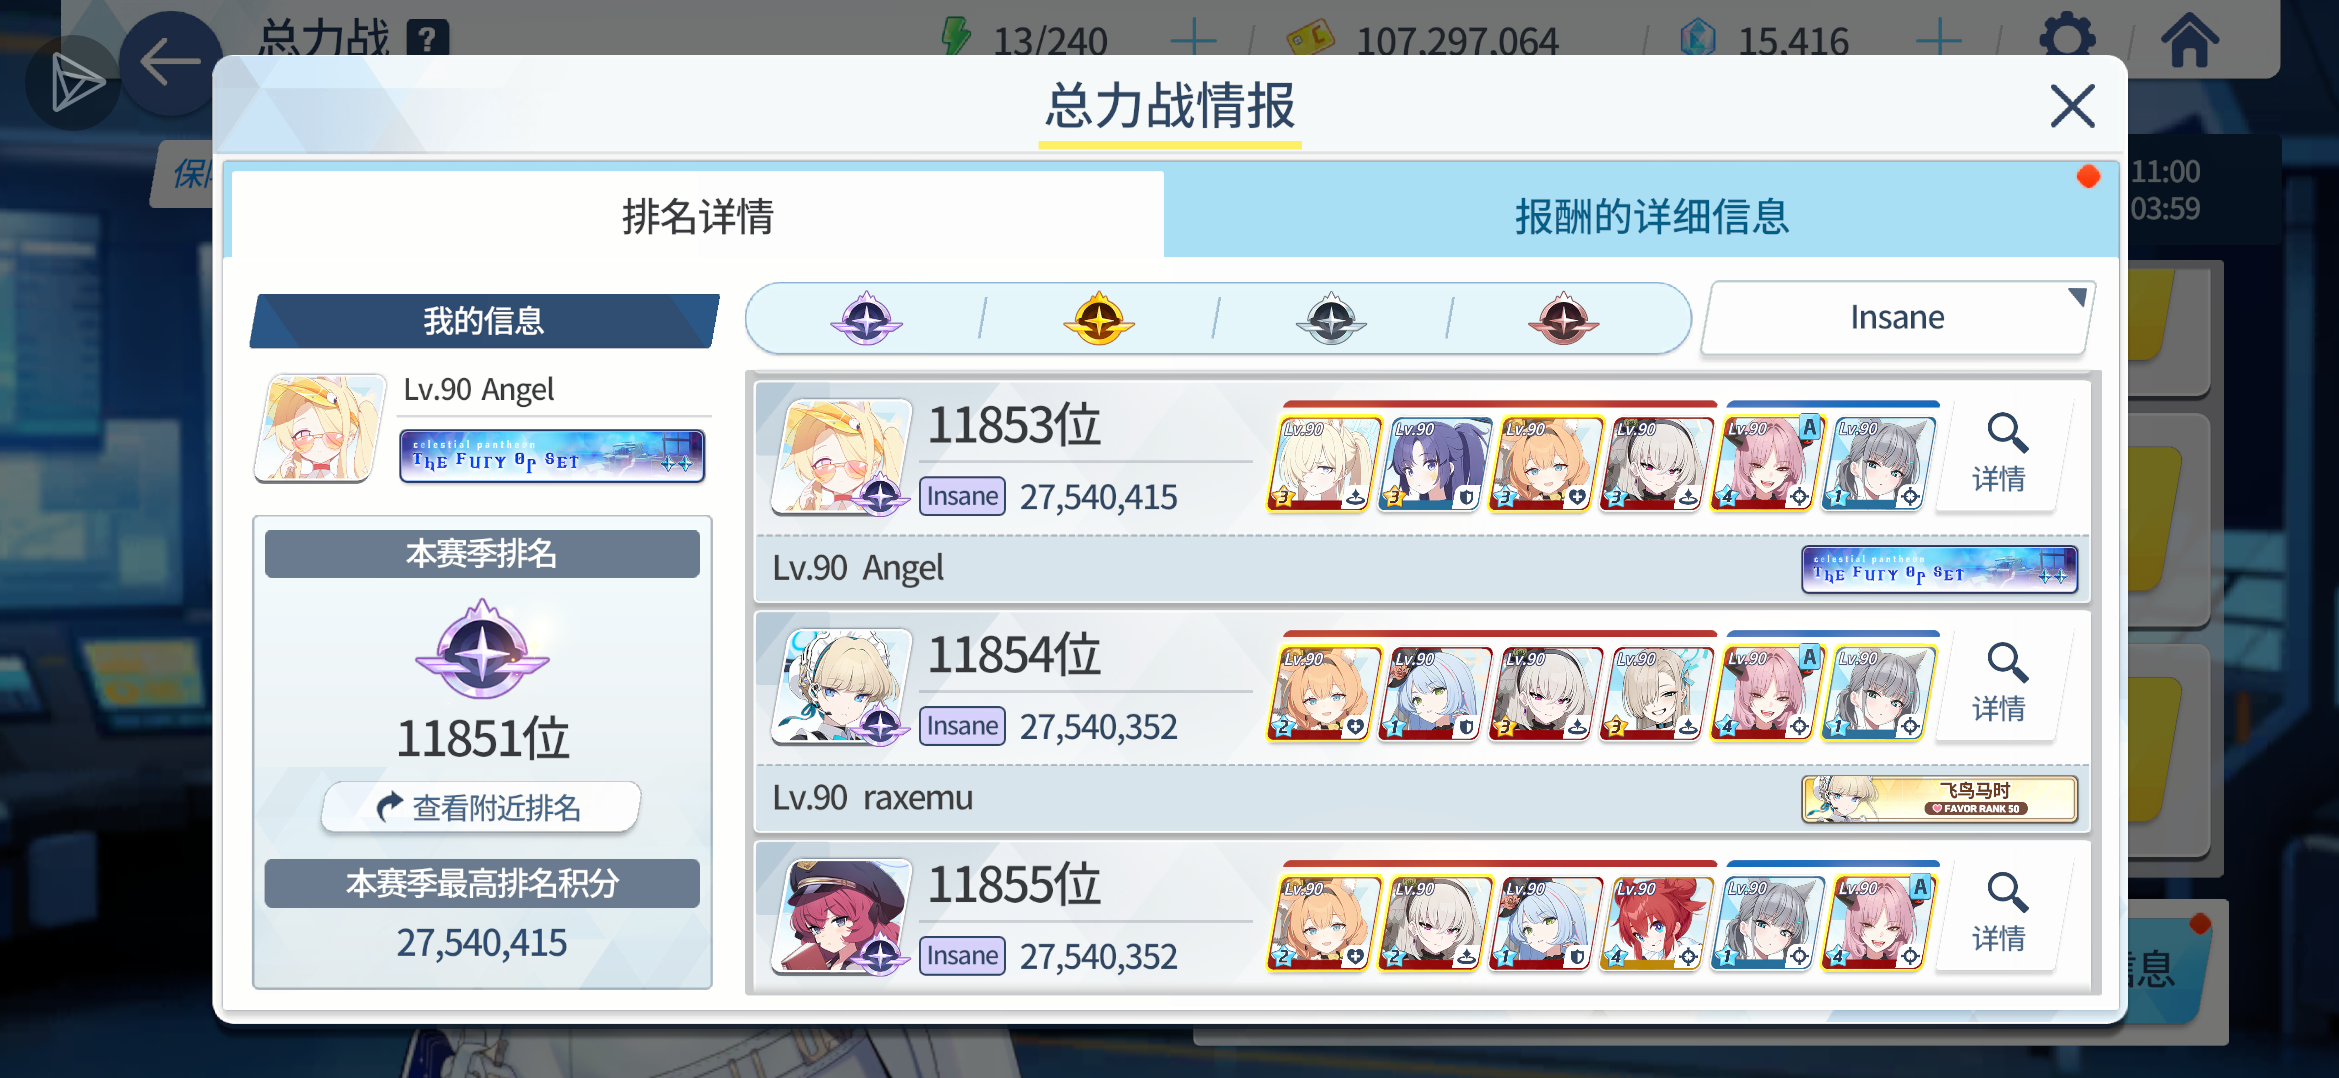Viewport: 2339px width, 1078px height.
Task: Select the silver rank tier icon
Action: point(1331,319)
